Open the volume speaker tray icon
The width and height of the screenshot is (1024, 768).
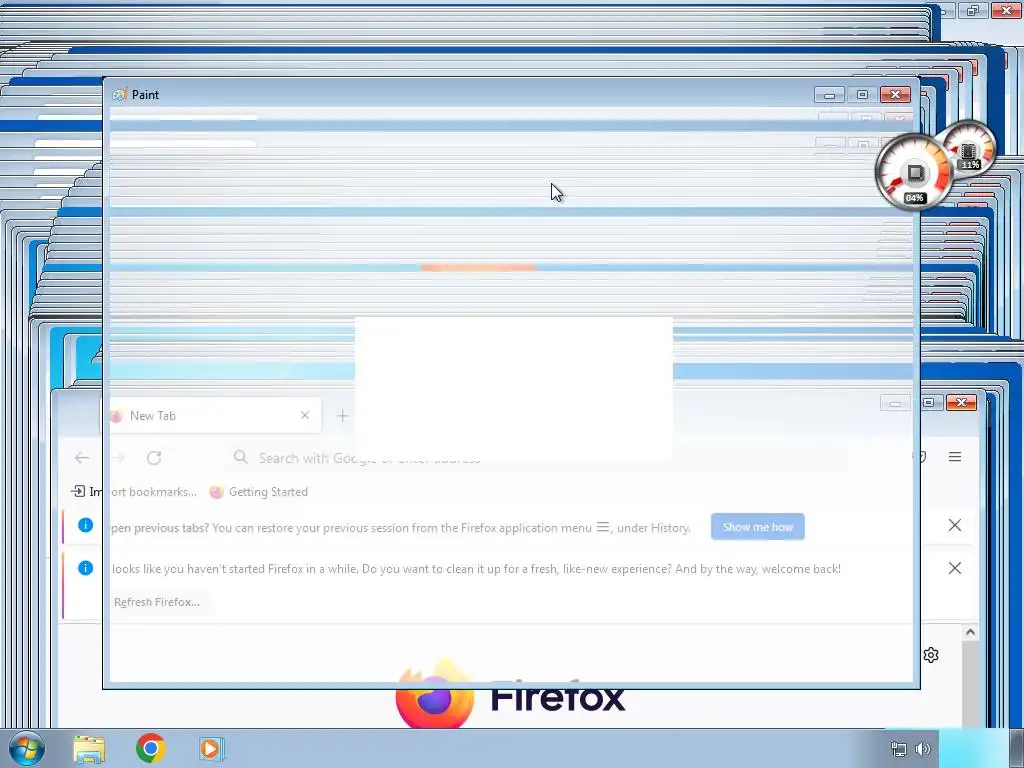923,749
